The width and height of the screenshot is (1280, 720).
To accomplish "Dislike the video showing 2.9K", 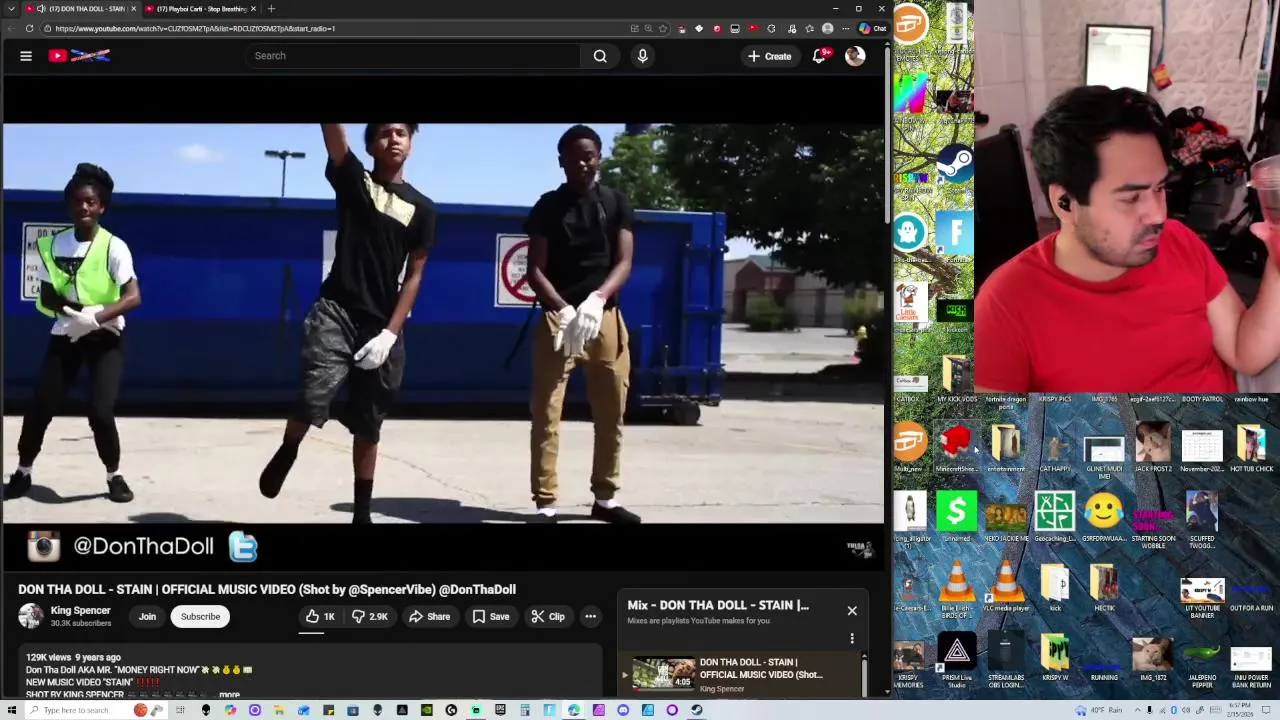I will [x=370, y=616].
